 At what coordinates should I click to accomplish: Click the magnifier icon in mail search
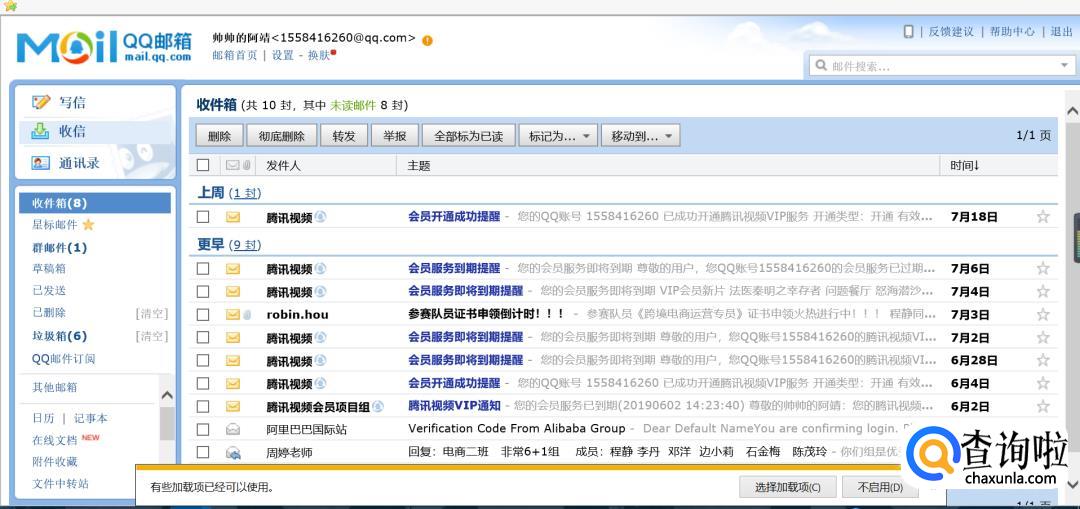pyautogui.click(x=821, y=66)
